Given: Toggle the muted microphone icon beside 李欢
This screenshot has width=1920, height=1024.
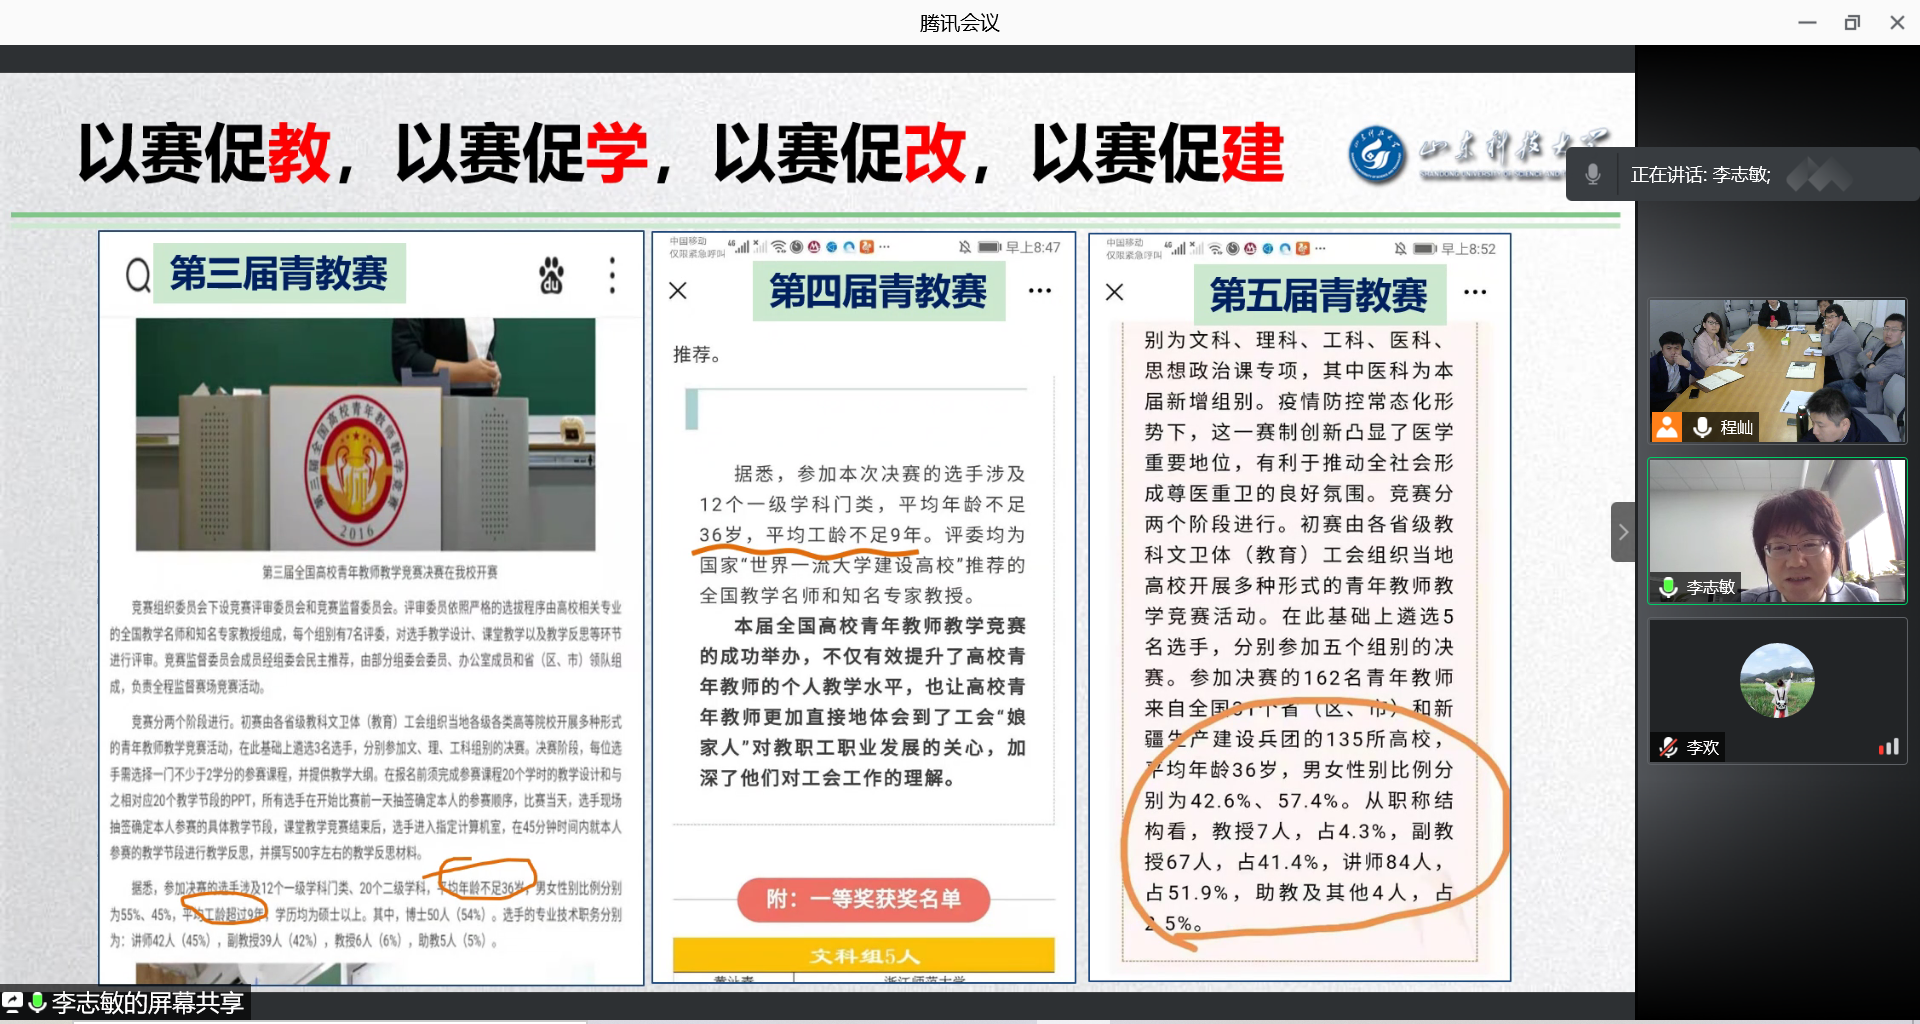Looking at the screenshot, I should pos(1668,747).
